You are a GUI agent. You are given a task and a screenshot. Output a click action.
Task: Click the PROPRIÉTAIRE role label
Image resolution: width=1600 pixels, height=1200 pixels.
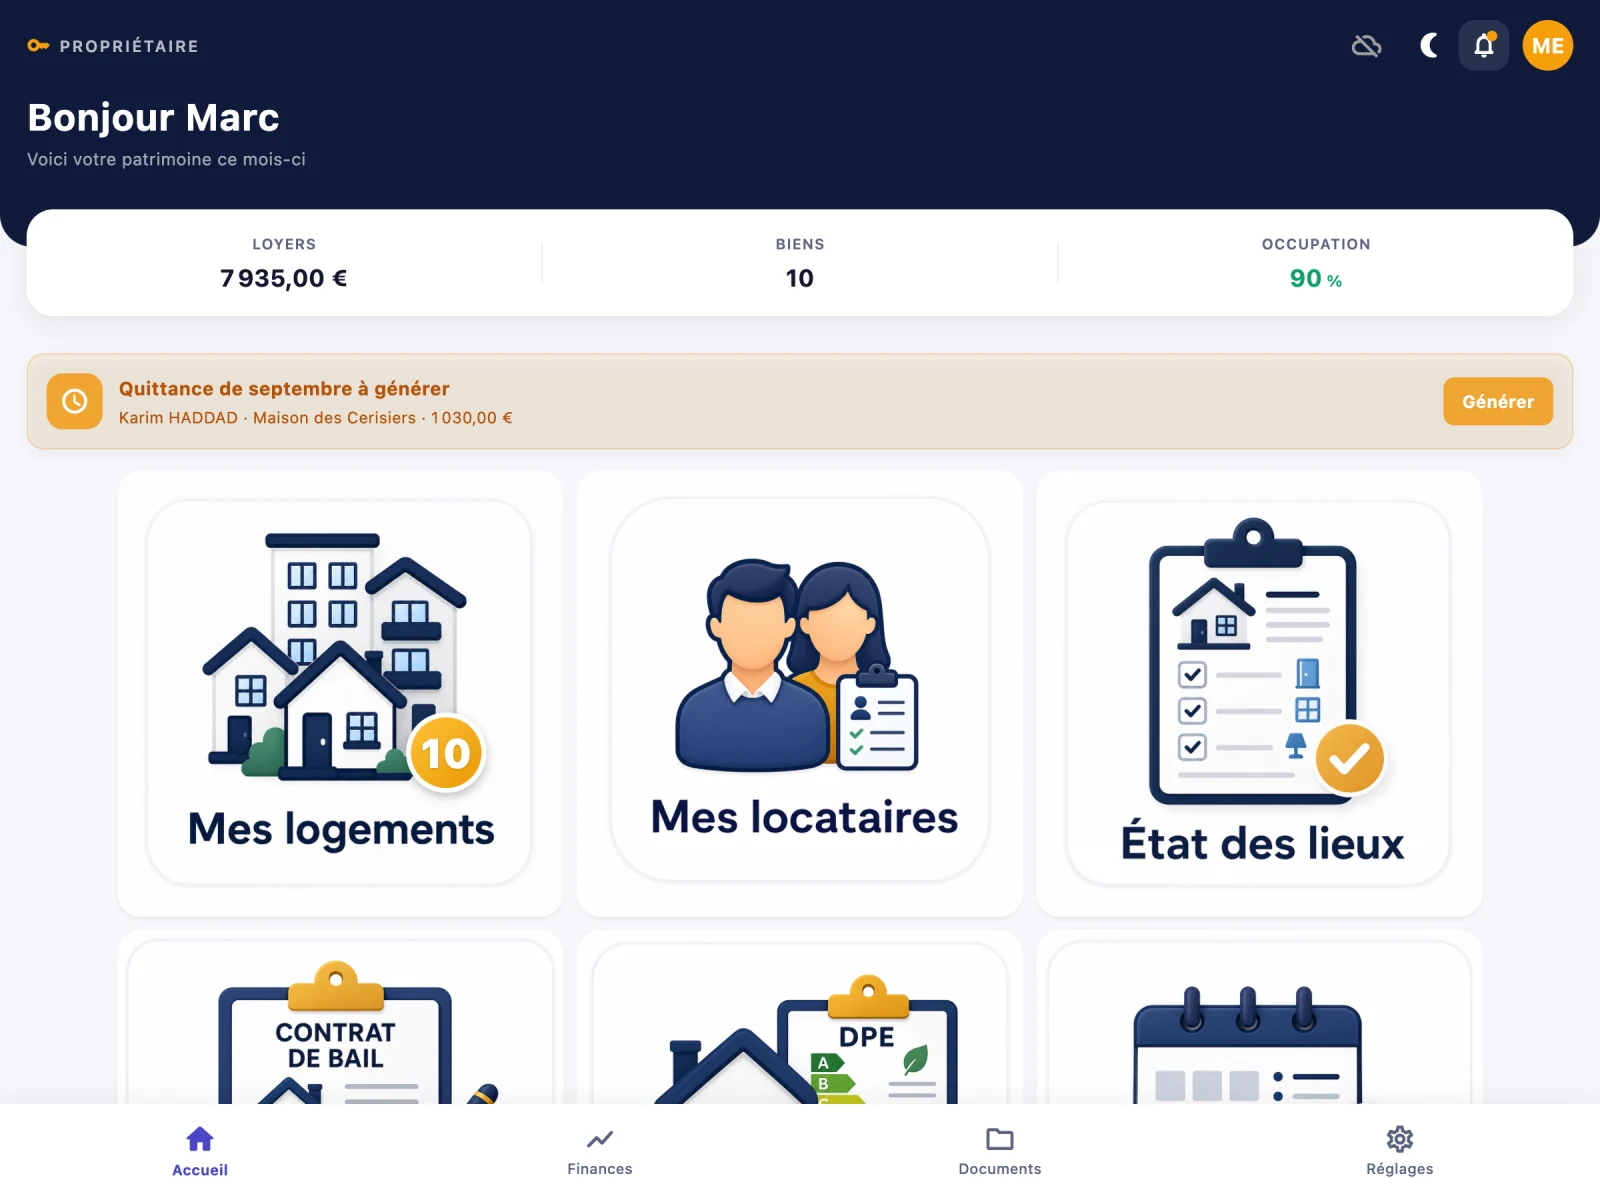coord(129,46)
